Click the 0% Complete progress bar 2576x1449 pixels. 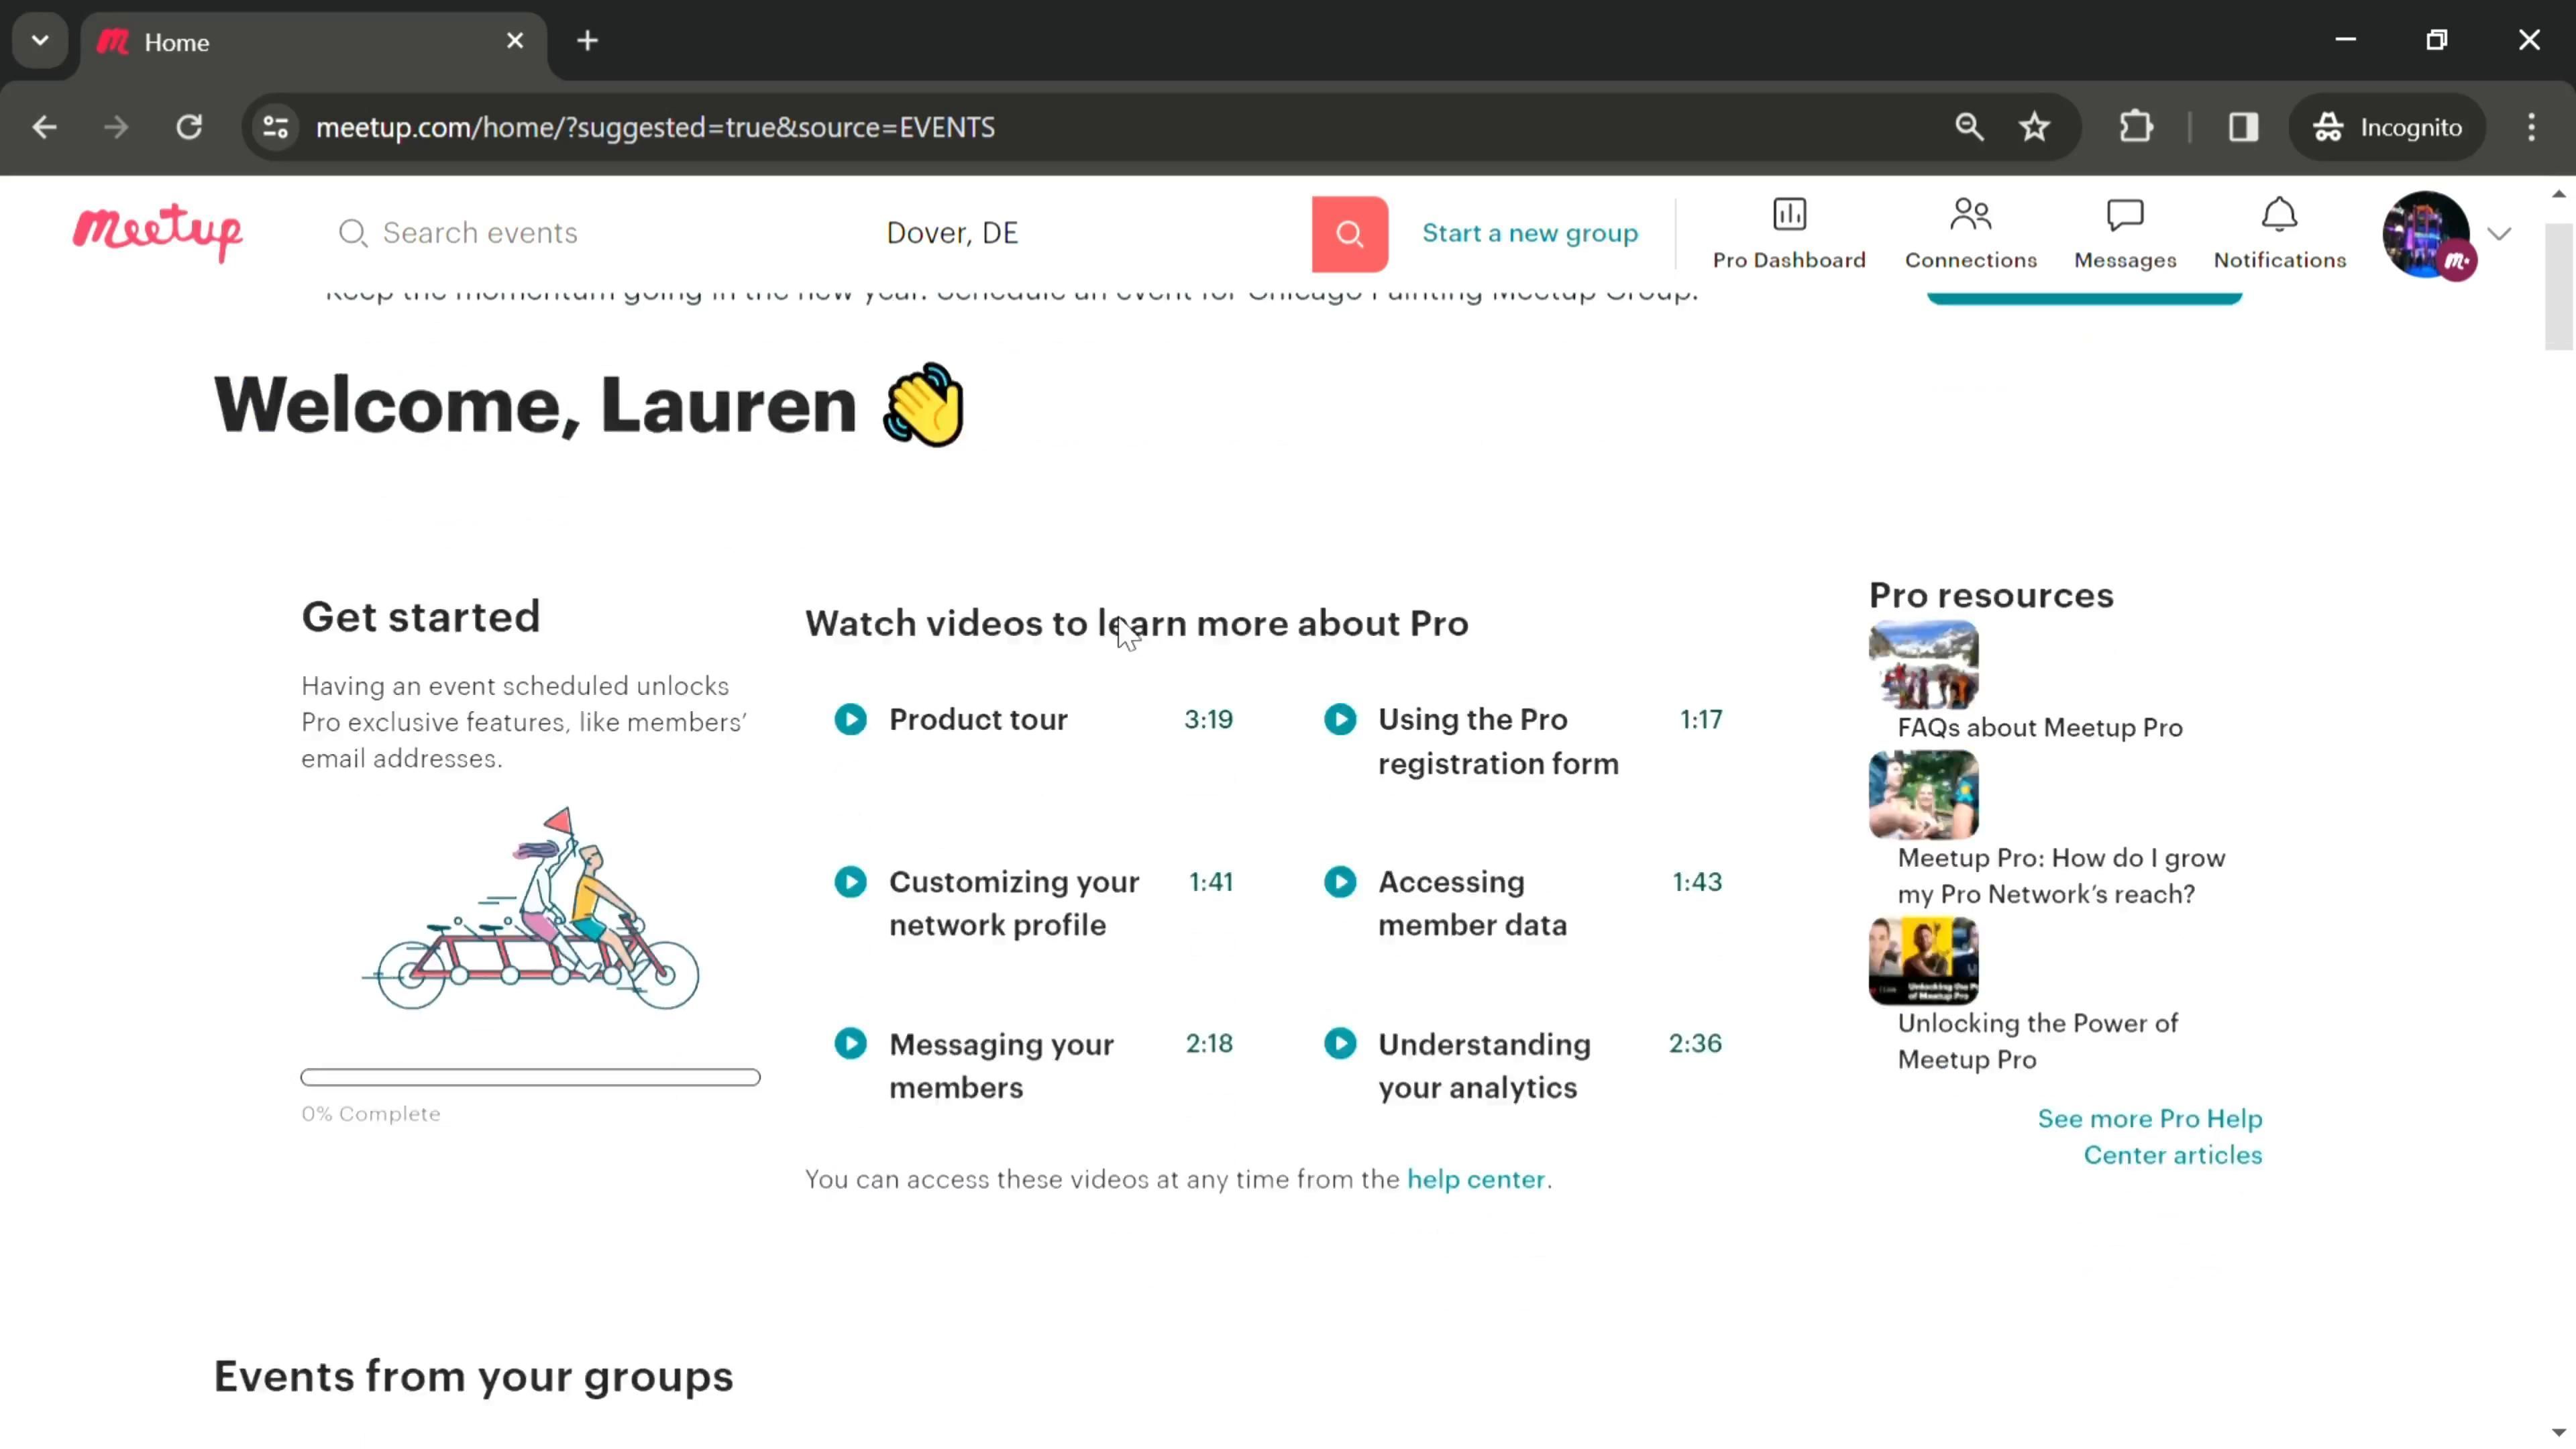pos(530,1077)
